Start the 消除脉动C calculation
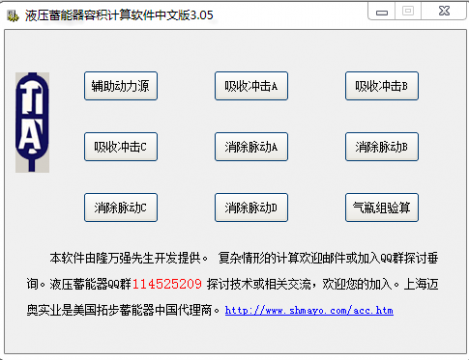 pos(121,207)
